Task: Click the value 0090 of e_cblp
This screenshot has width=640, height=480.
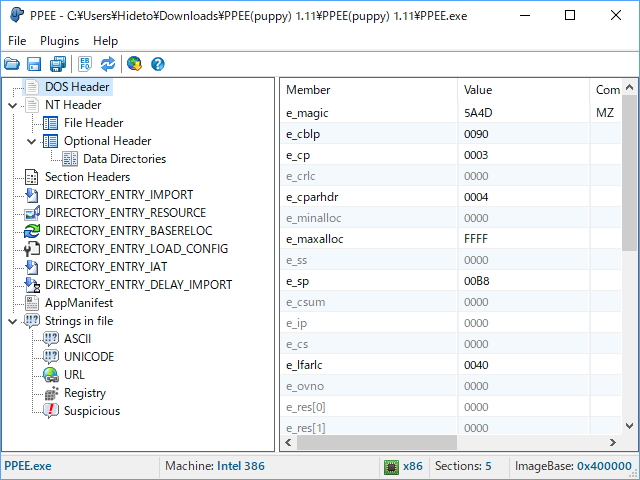Action: (476, 134)
